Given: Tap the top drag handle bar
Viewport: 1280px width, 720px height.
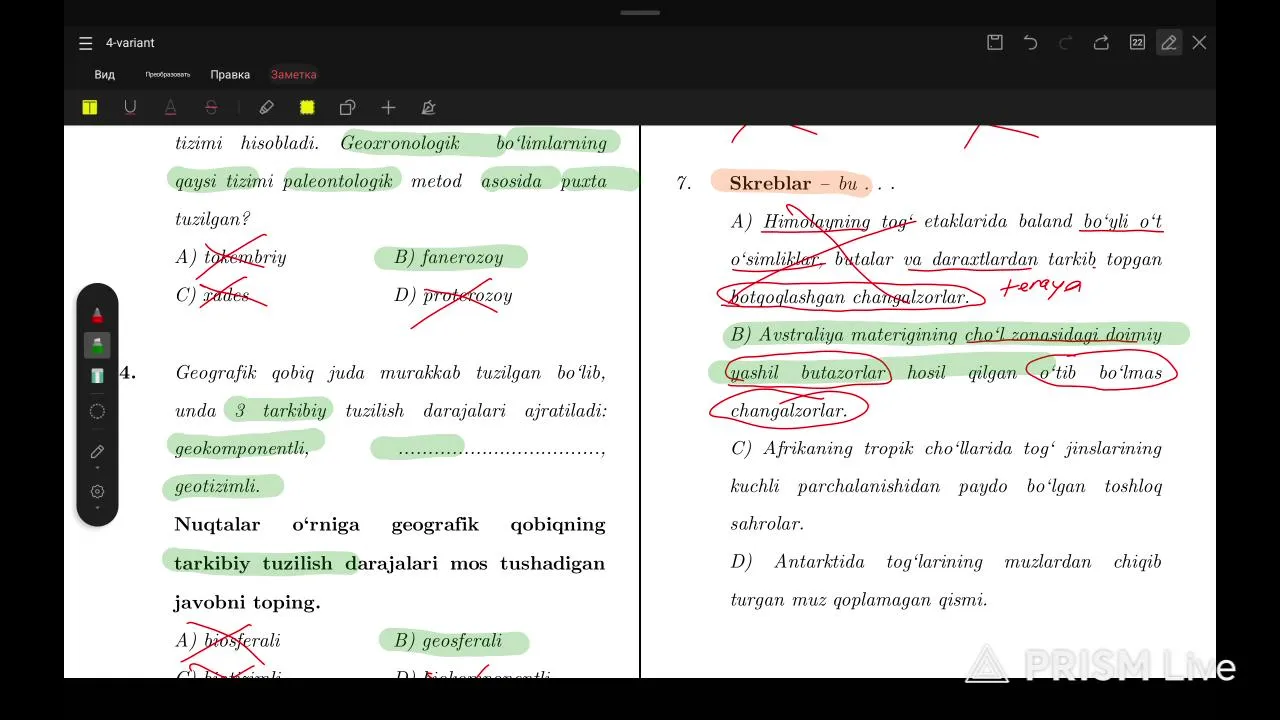Looking at the screenshot, I should coord(640,13).
